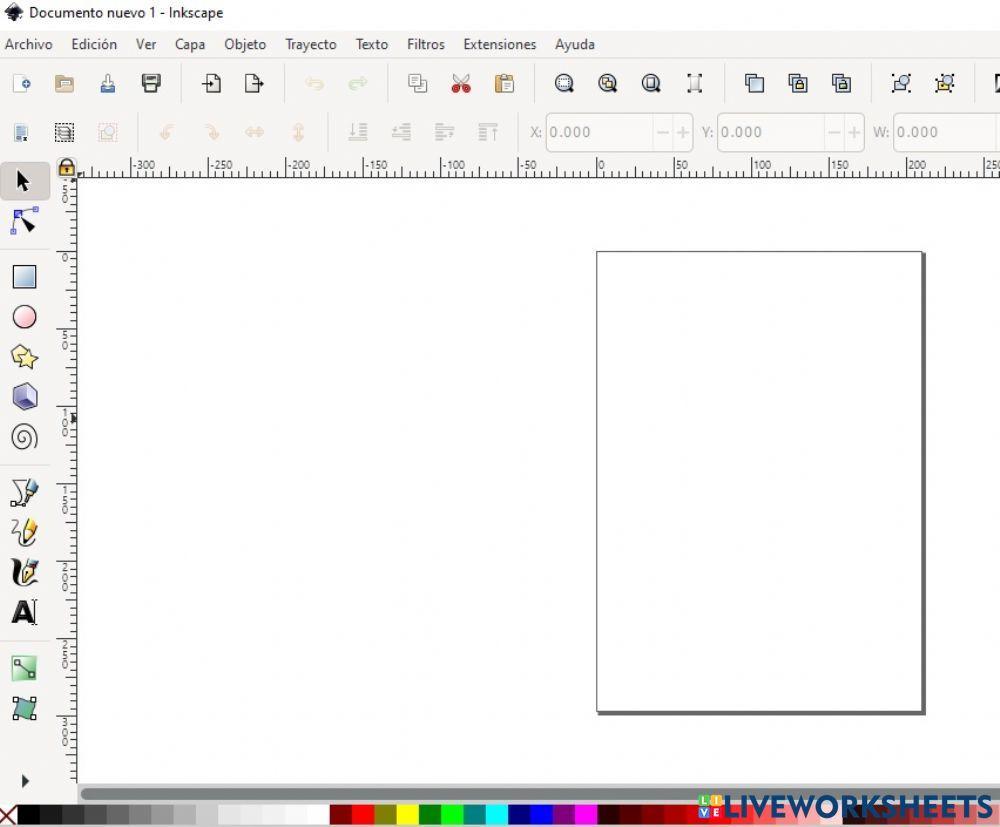Save the document with the floppy disk icon
This screenshot has width=1000, height=827.
click(x=151, y=84)
